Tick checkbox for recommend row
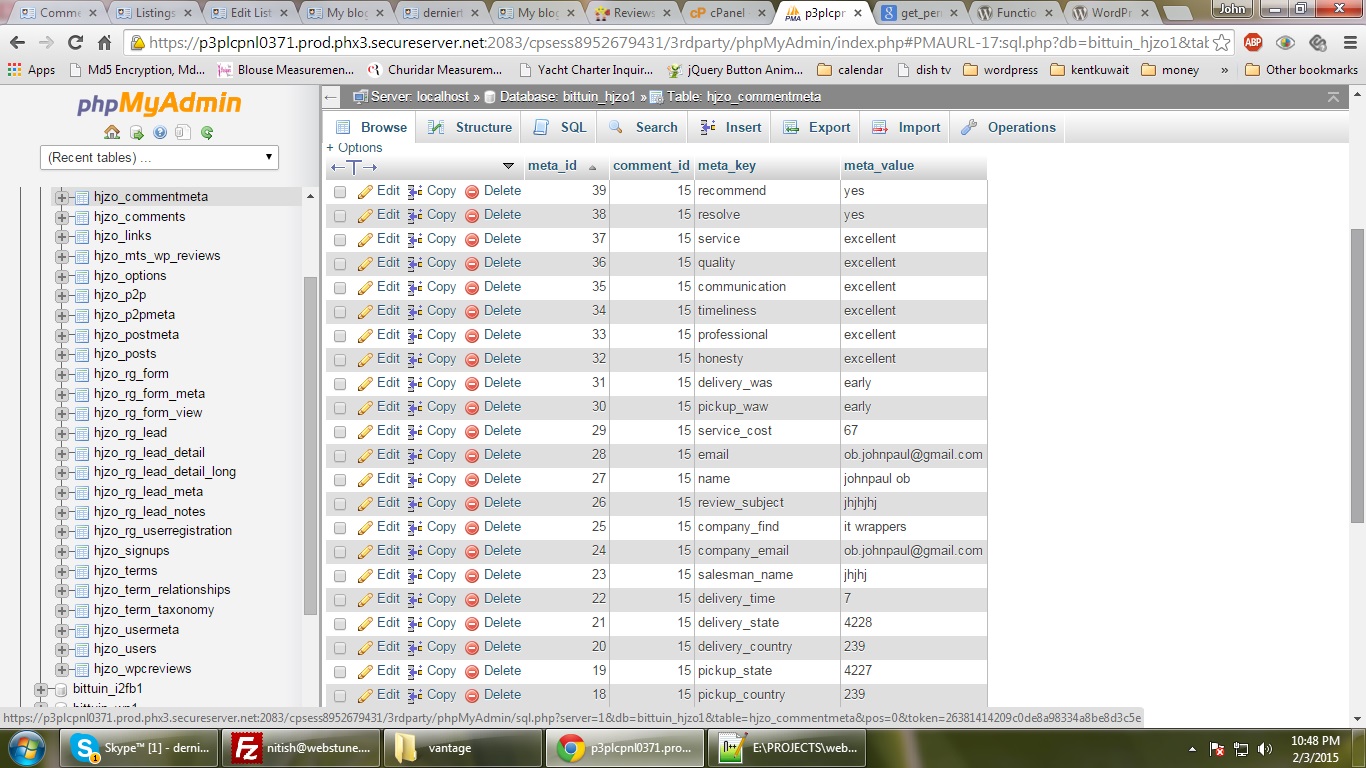This screenshot has height=768, width=1366. pyautogui.click(x=340, y=191)
